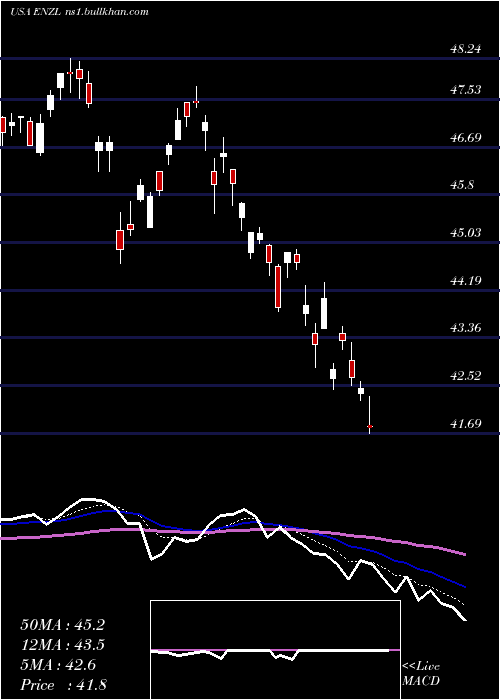
Task: Click the 47.53 price level label
Action: [466, 90]
